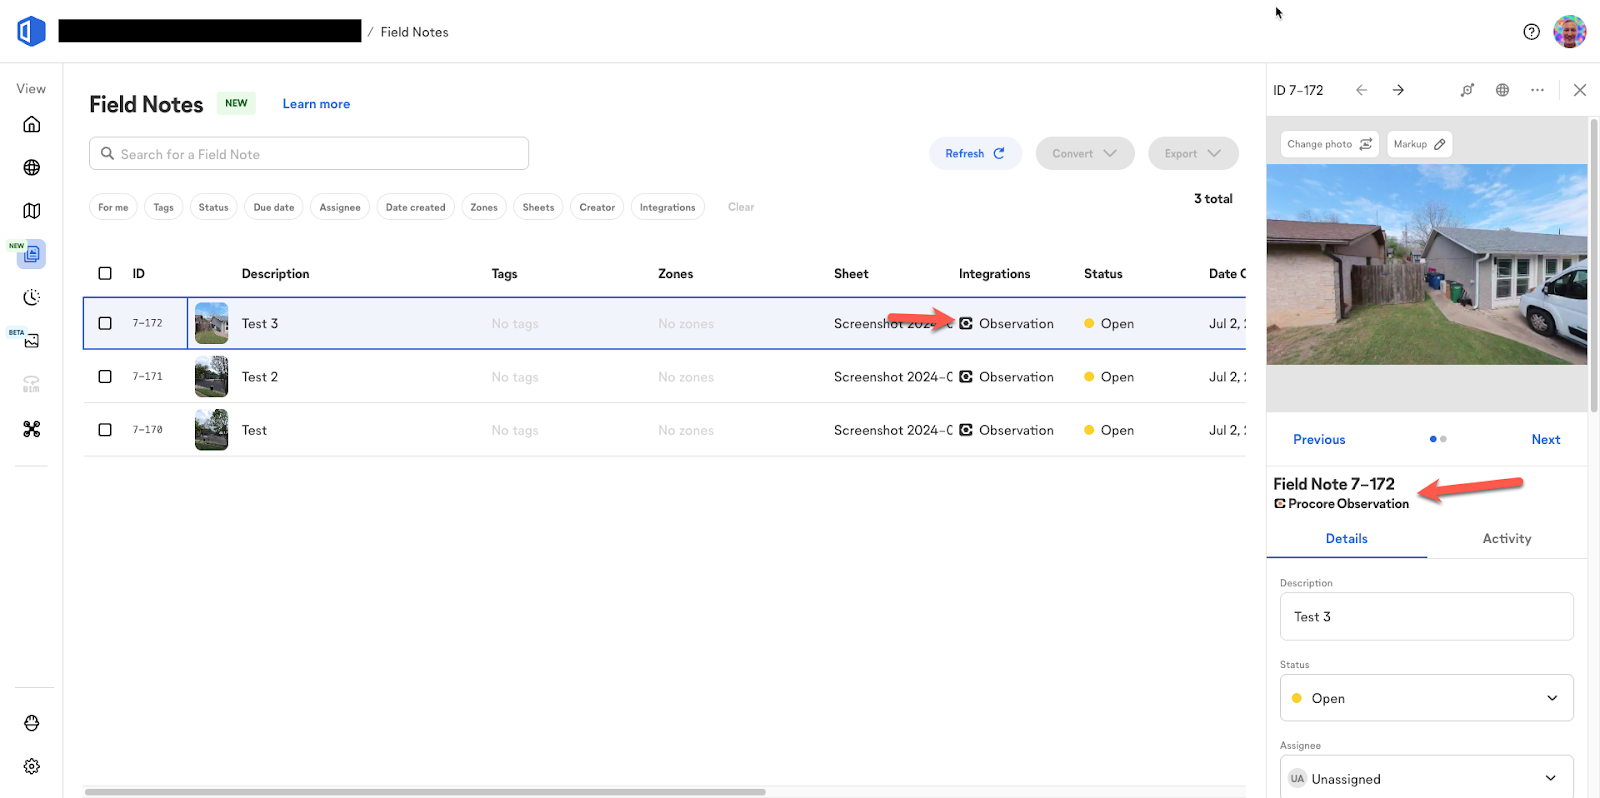Expand the Assignee Unassigned dropdown
1600x798 pixels.
tap(1426, 778)
